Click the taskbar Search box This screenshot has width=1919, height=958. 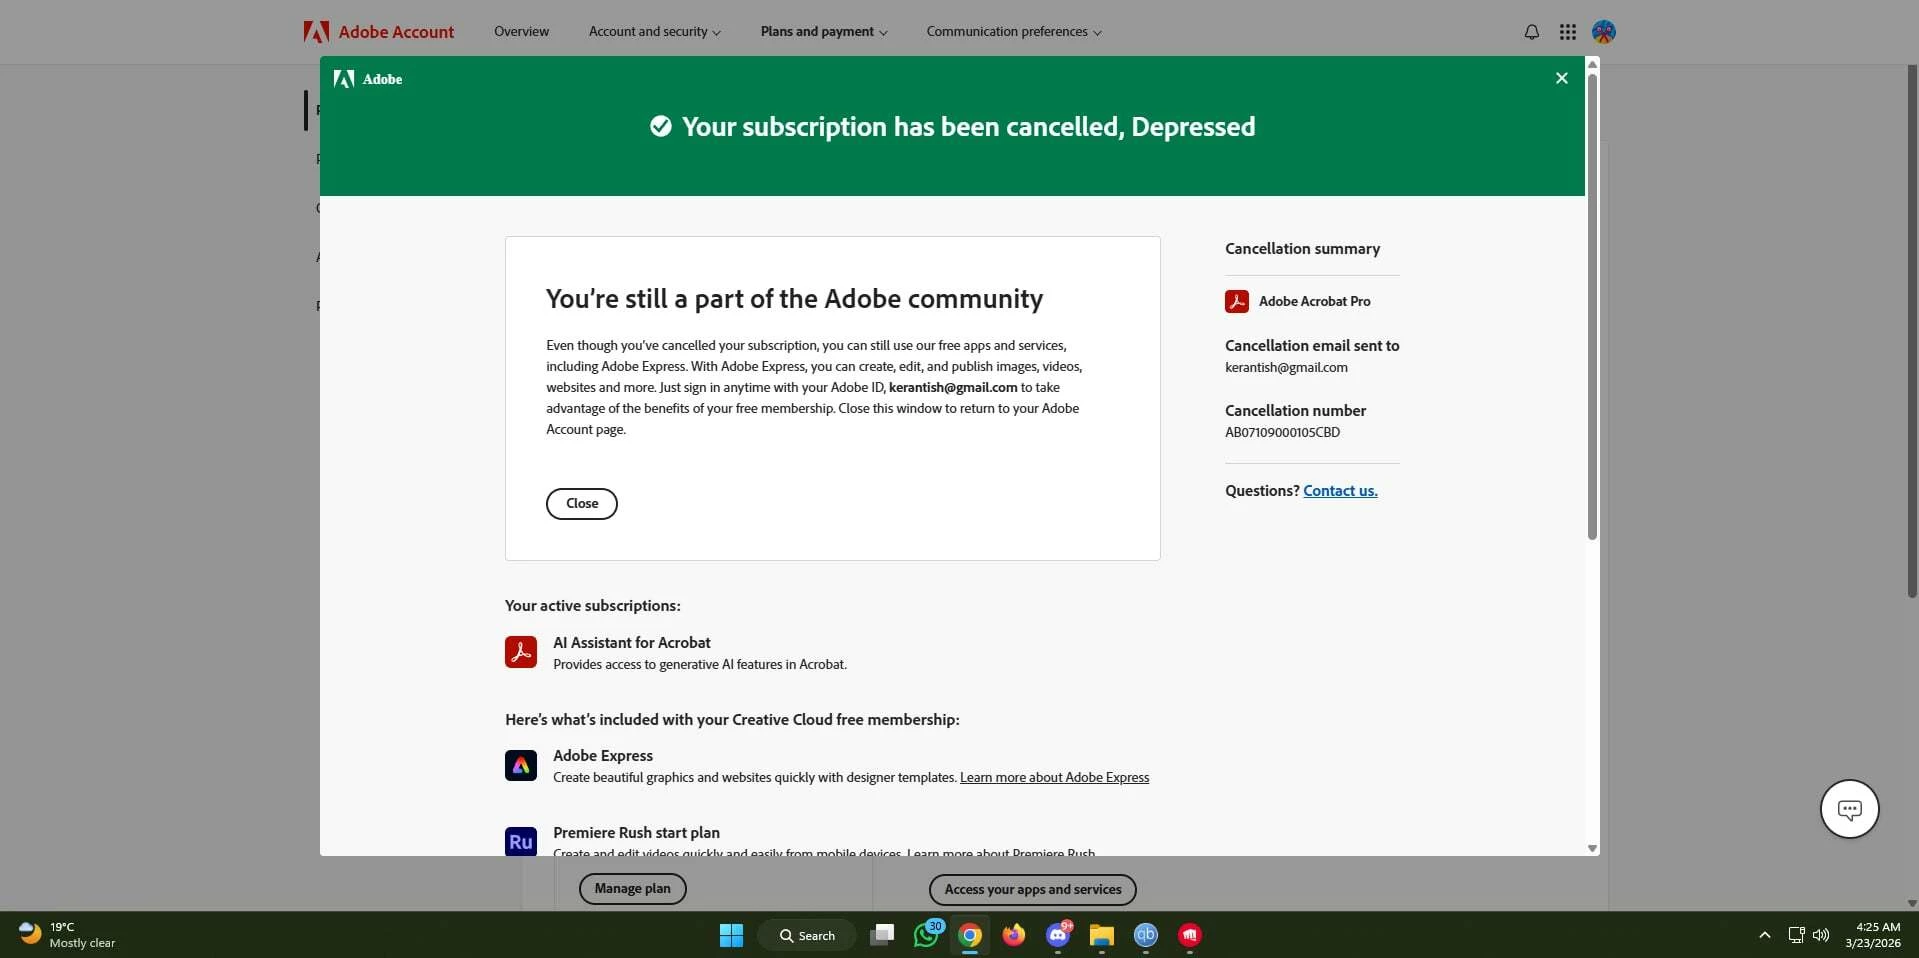807,935
